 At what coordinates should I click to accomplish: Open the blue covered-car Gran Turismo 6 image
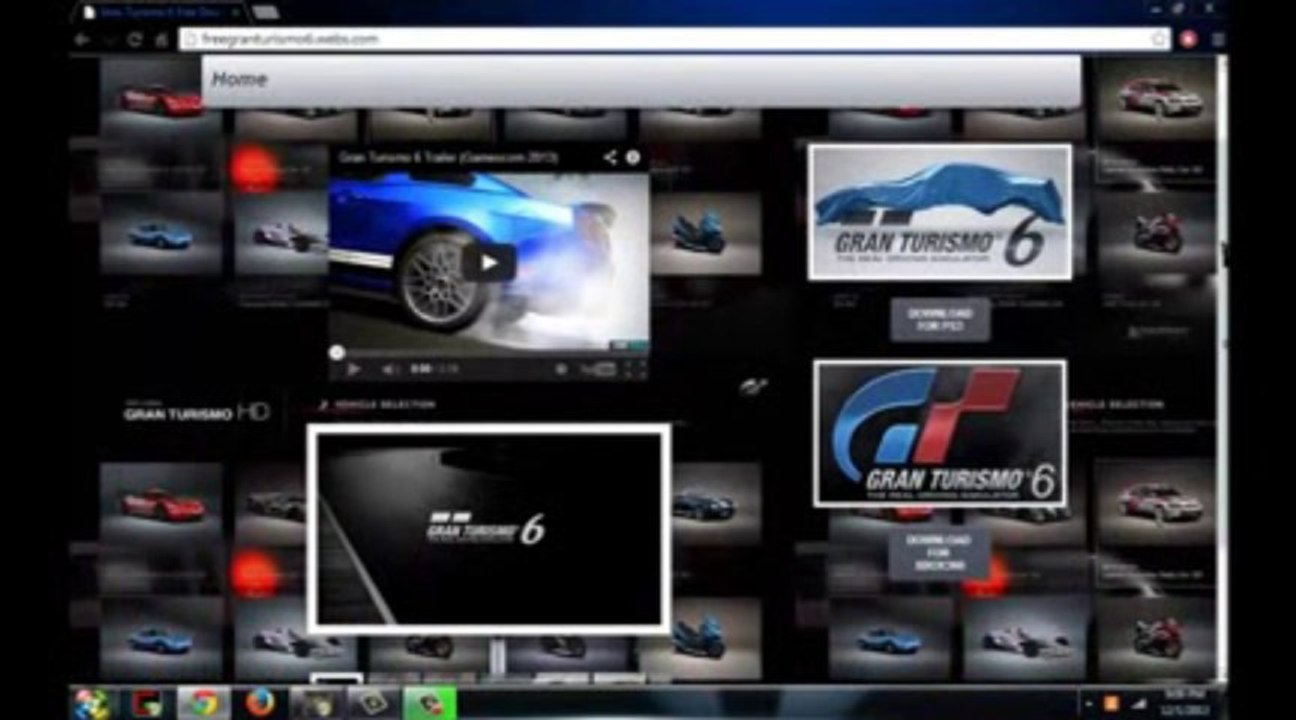click(939, 212)
